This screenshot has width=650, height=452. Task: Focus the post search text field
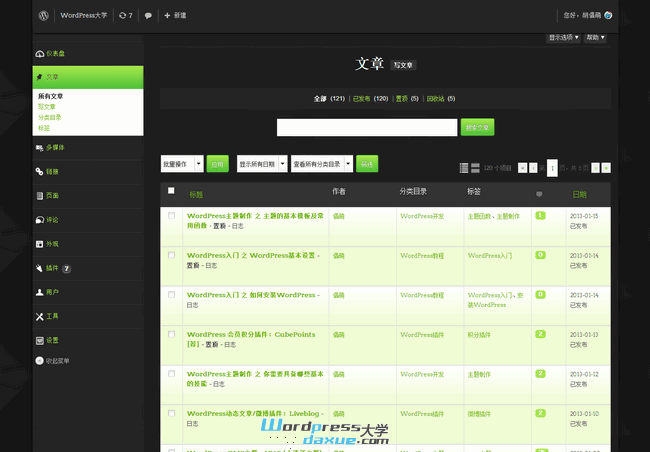pos(367,128)
